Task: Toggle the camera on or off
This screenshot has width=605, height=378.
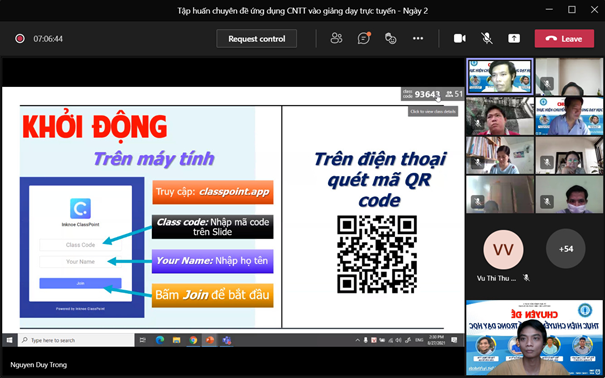Action: 460,39
